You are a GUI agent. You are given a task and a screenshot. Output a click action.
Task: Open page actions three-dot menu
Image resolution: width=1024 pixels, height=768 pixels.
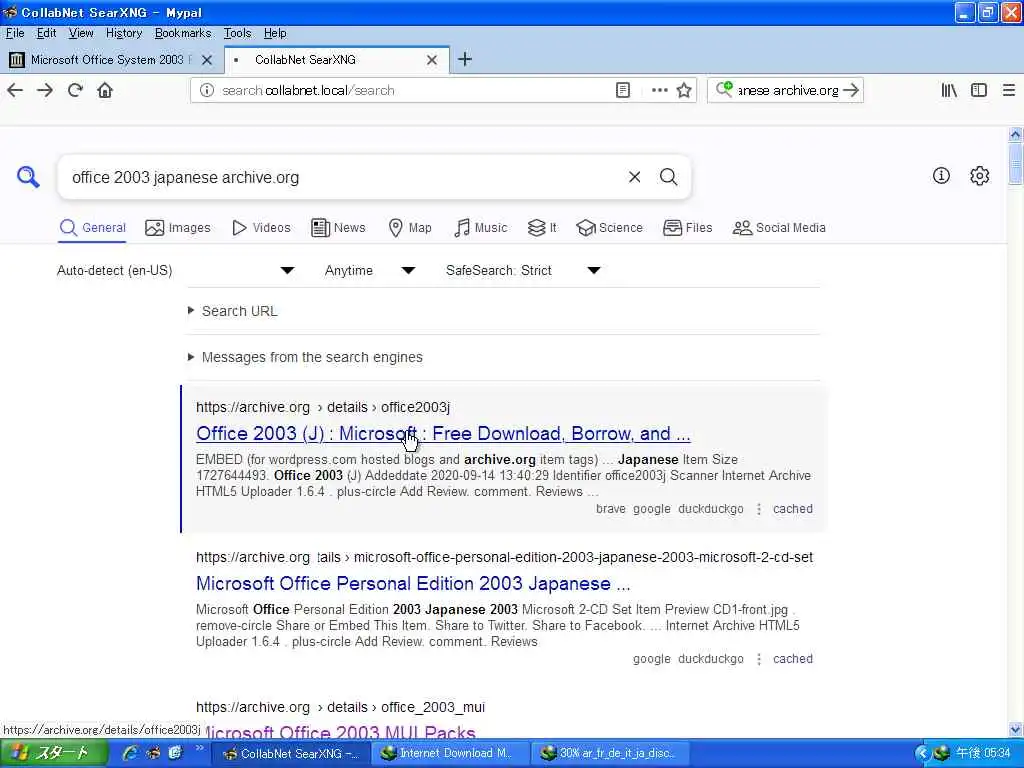660,90
